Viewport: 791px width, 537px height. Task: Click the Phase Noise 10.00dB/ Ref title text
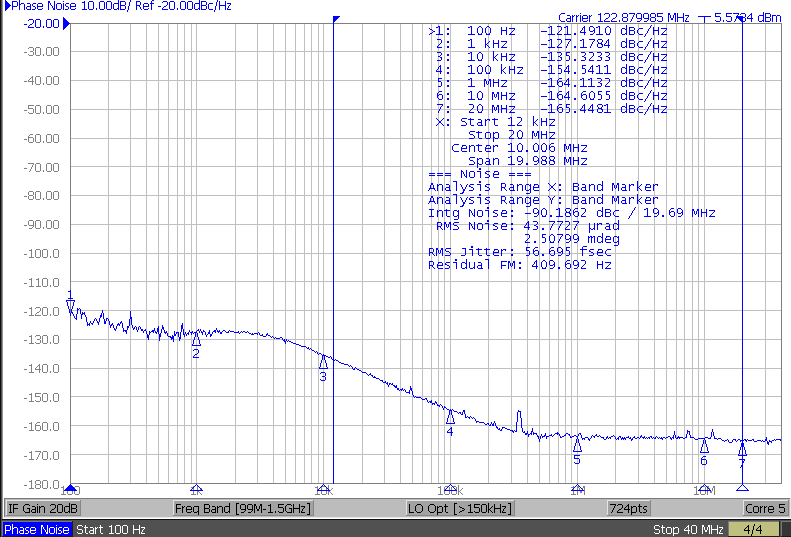click(x=121, y=6)
